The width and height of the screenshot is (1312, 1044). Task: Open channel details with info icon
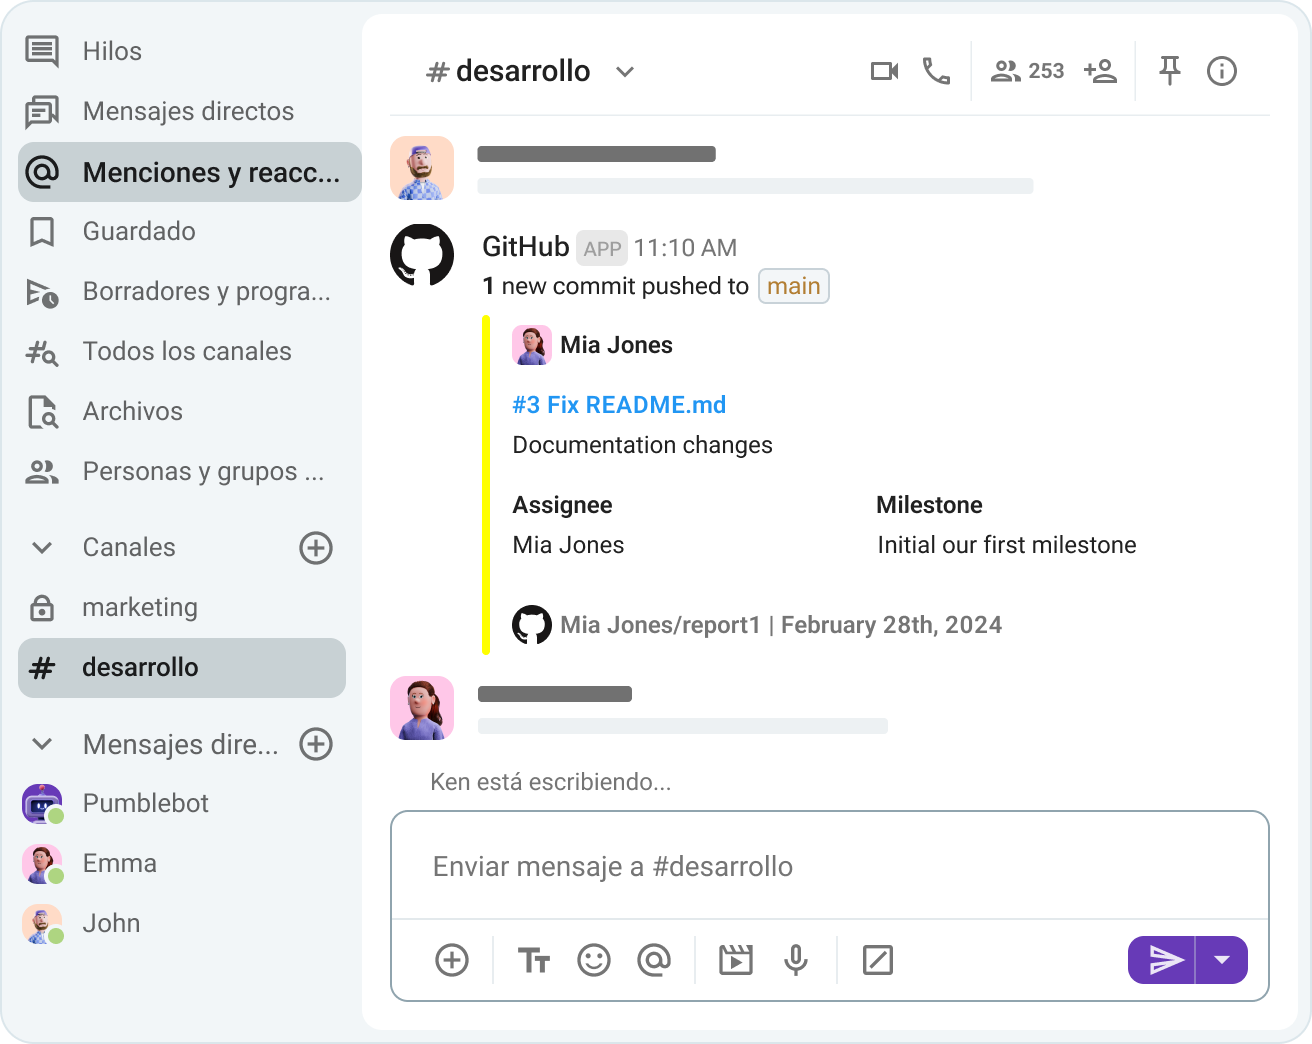coord(1221,71)
